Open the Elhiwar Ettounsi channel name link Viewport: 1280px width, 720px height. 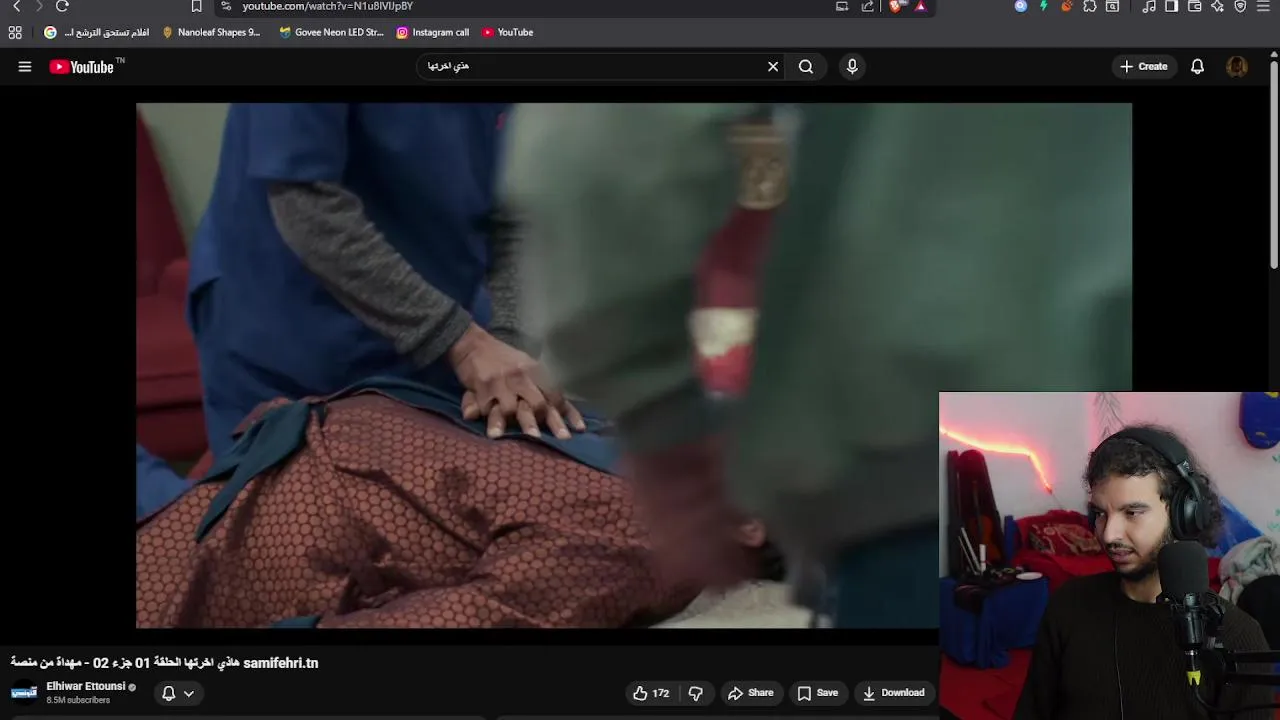pyautogui.click(x=86, y=686)
